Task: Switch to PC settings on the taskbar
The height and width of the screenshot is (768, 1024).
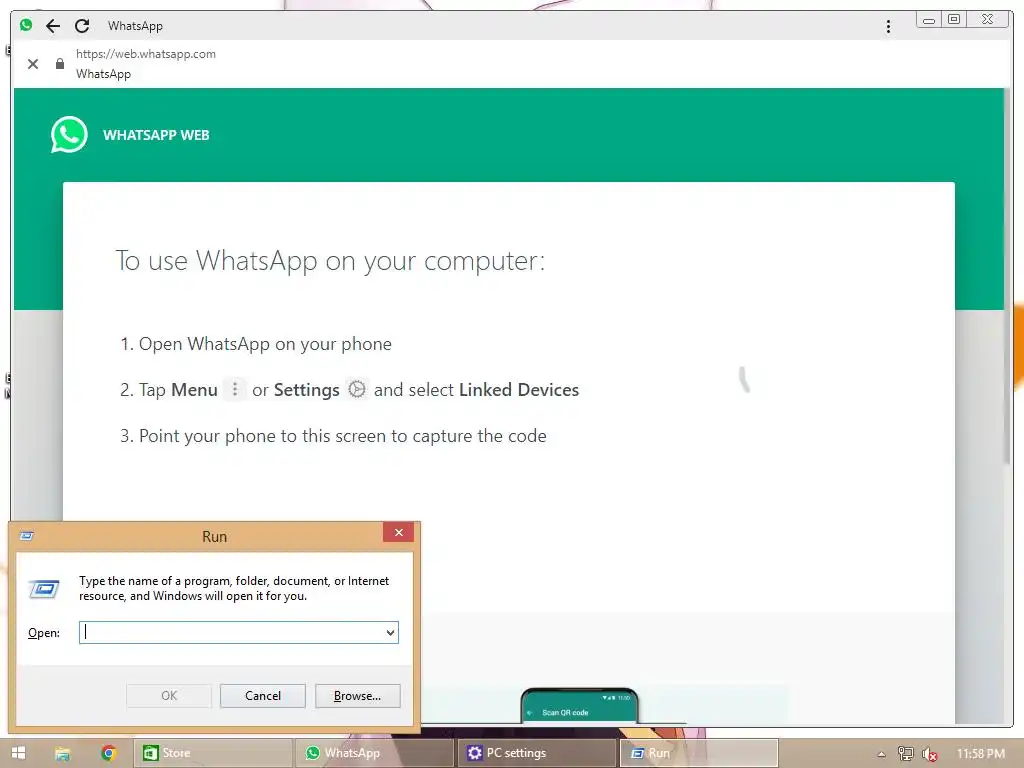Action: (x=537, y=753)
